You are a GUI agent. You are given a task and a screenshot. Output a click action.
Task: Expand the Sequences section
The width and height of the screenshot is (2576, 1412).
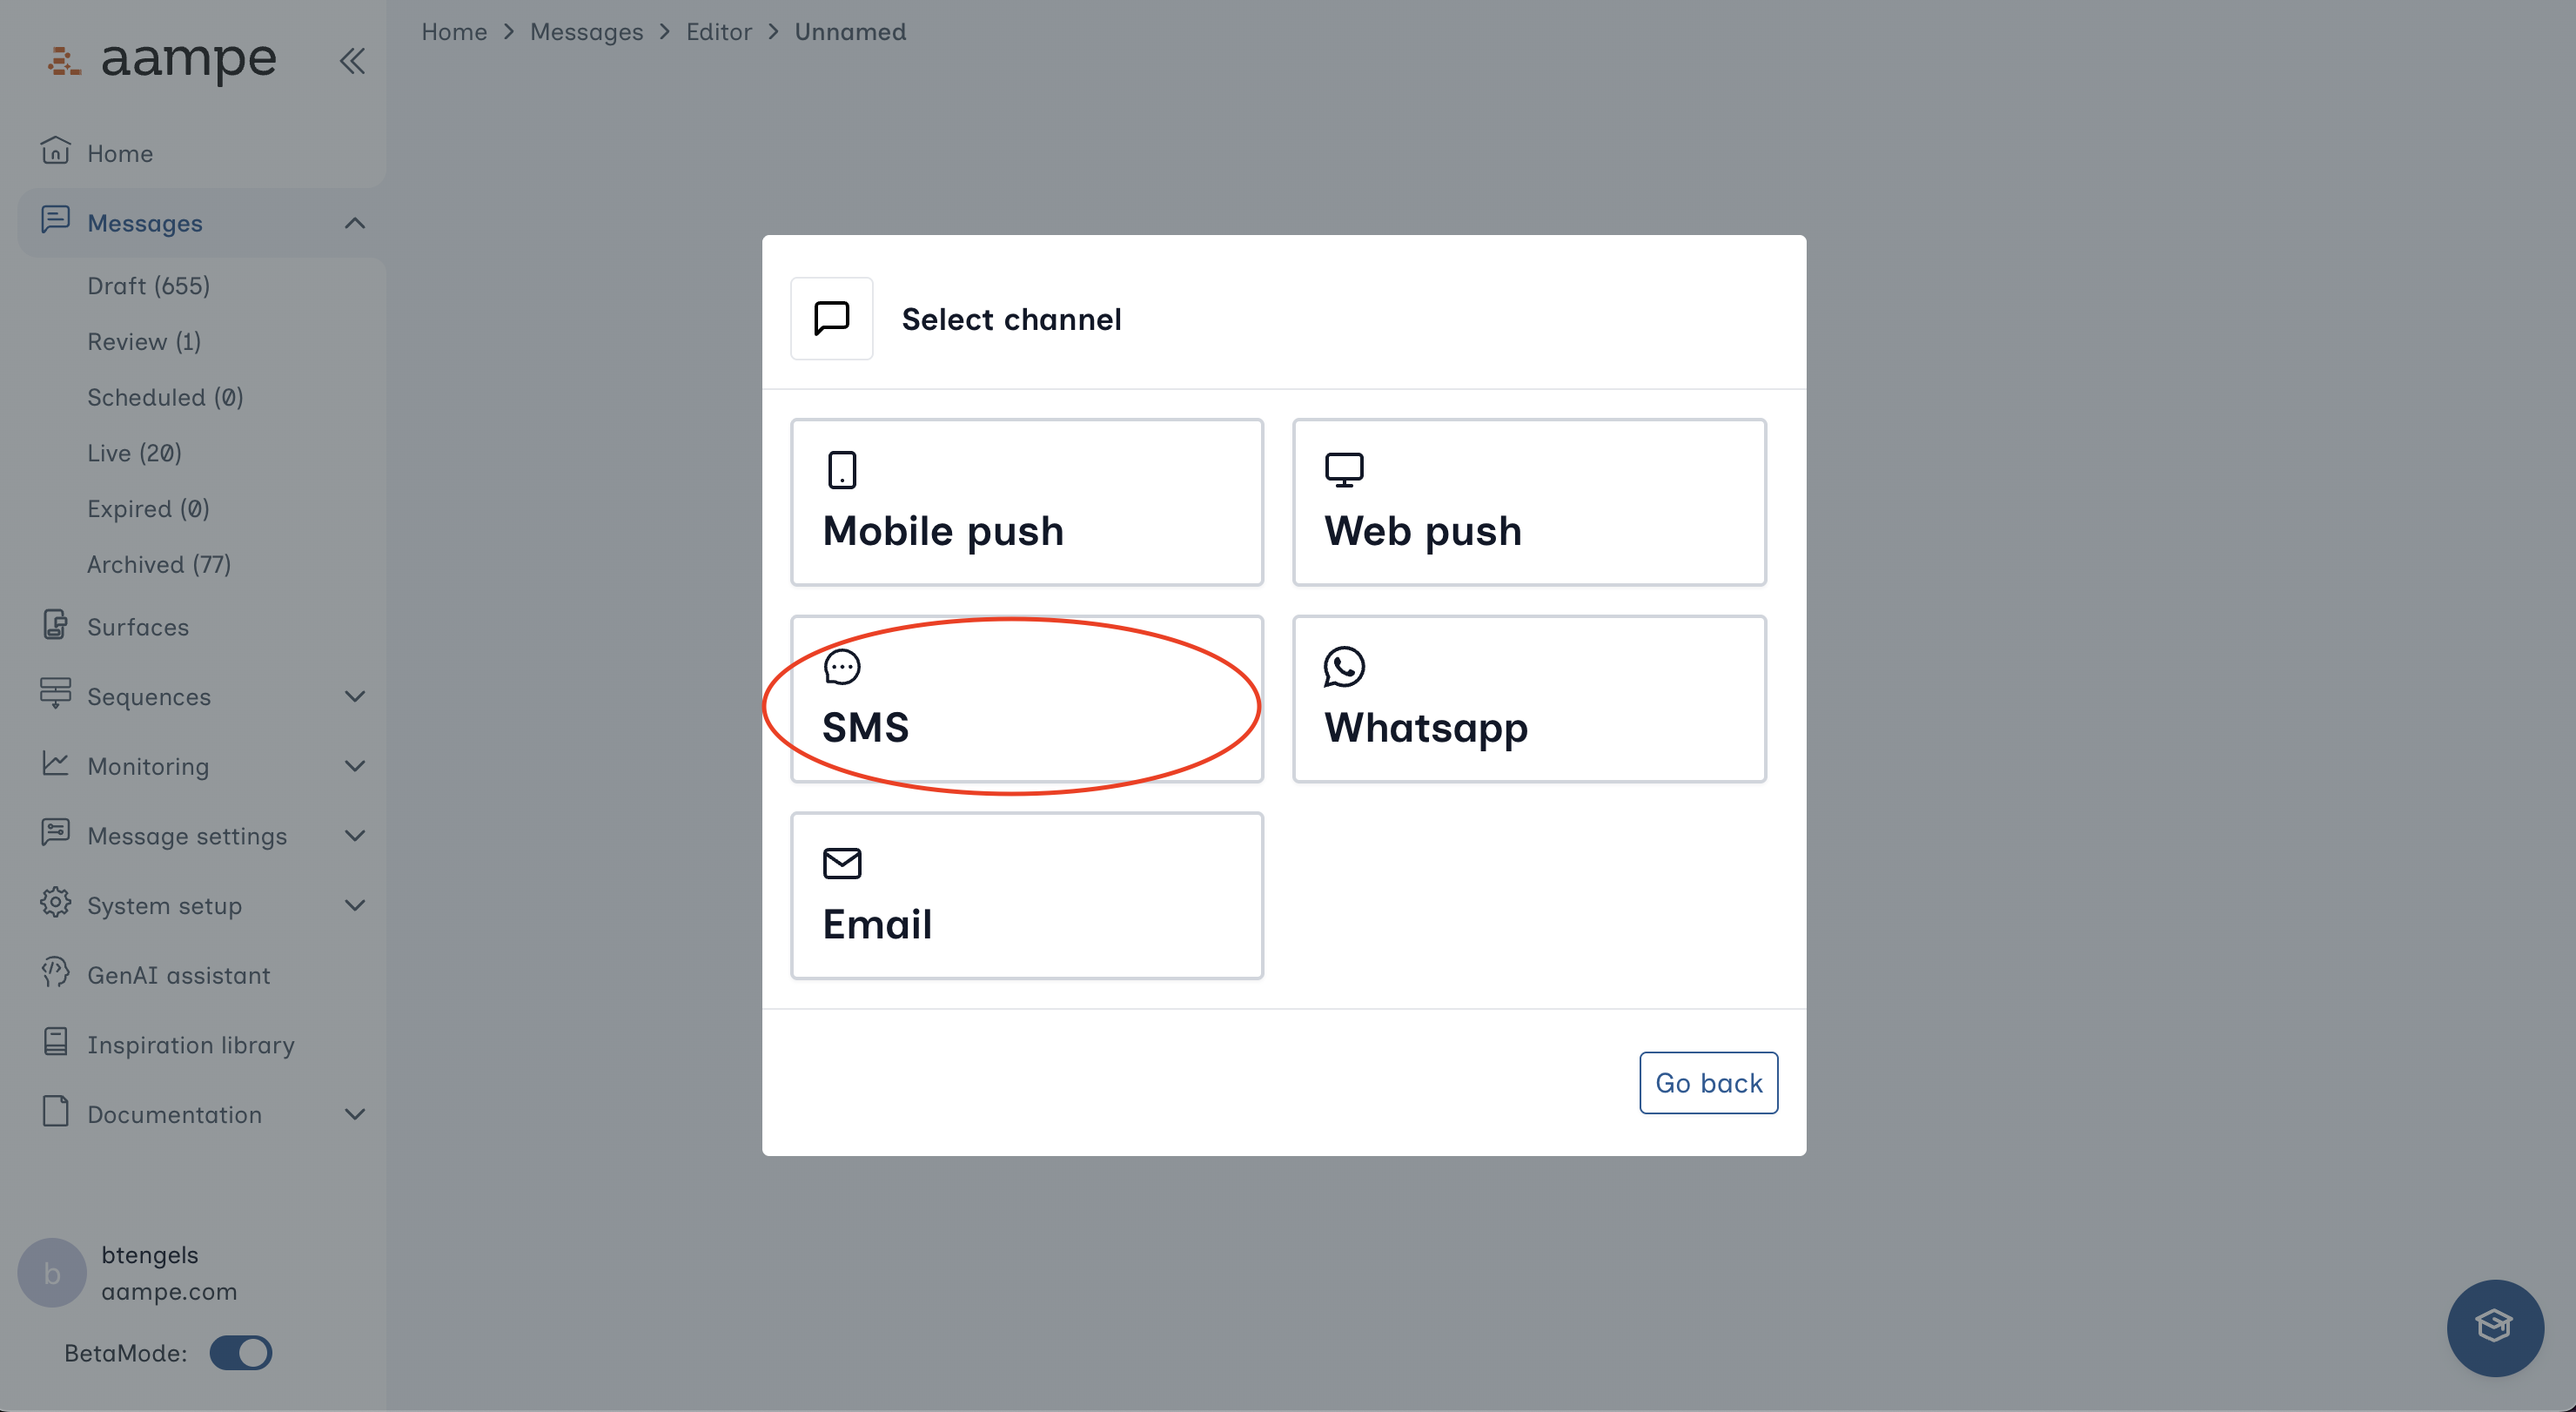[354, 696]
